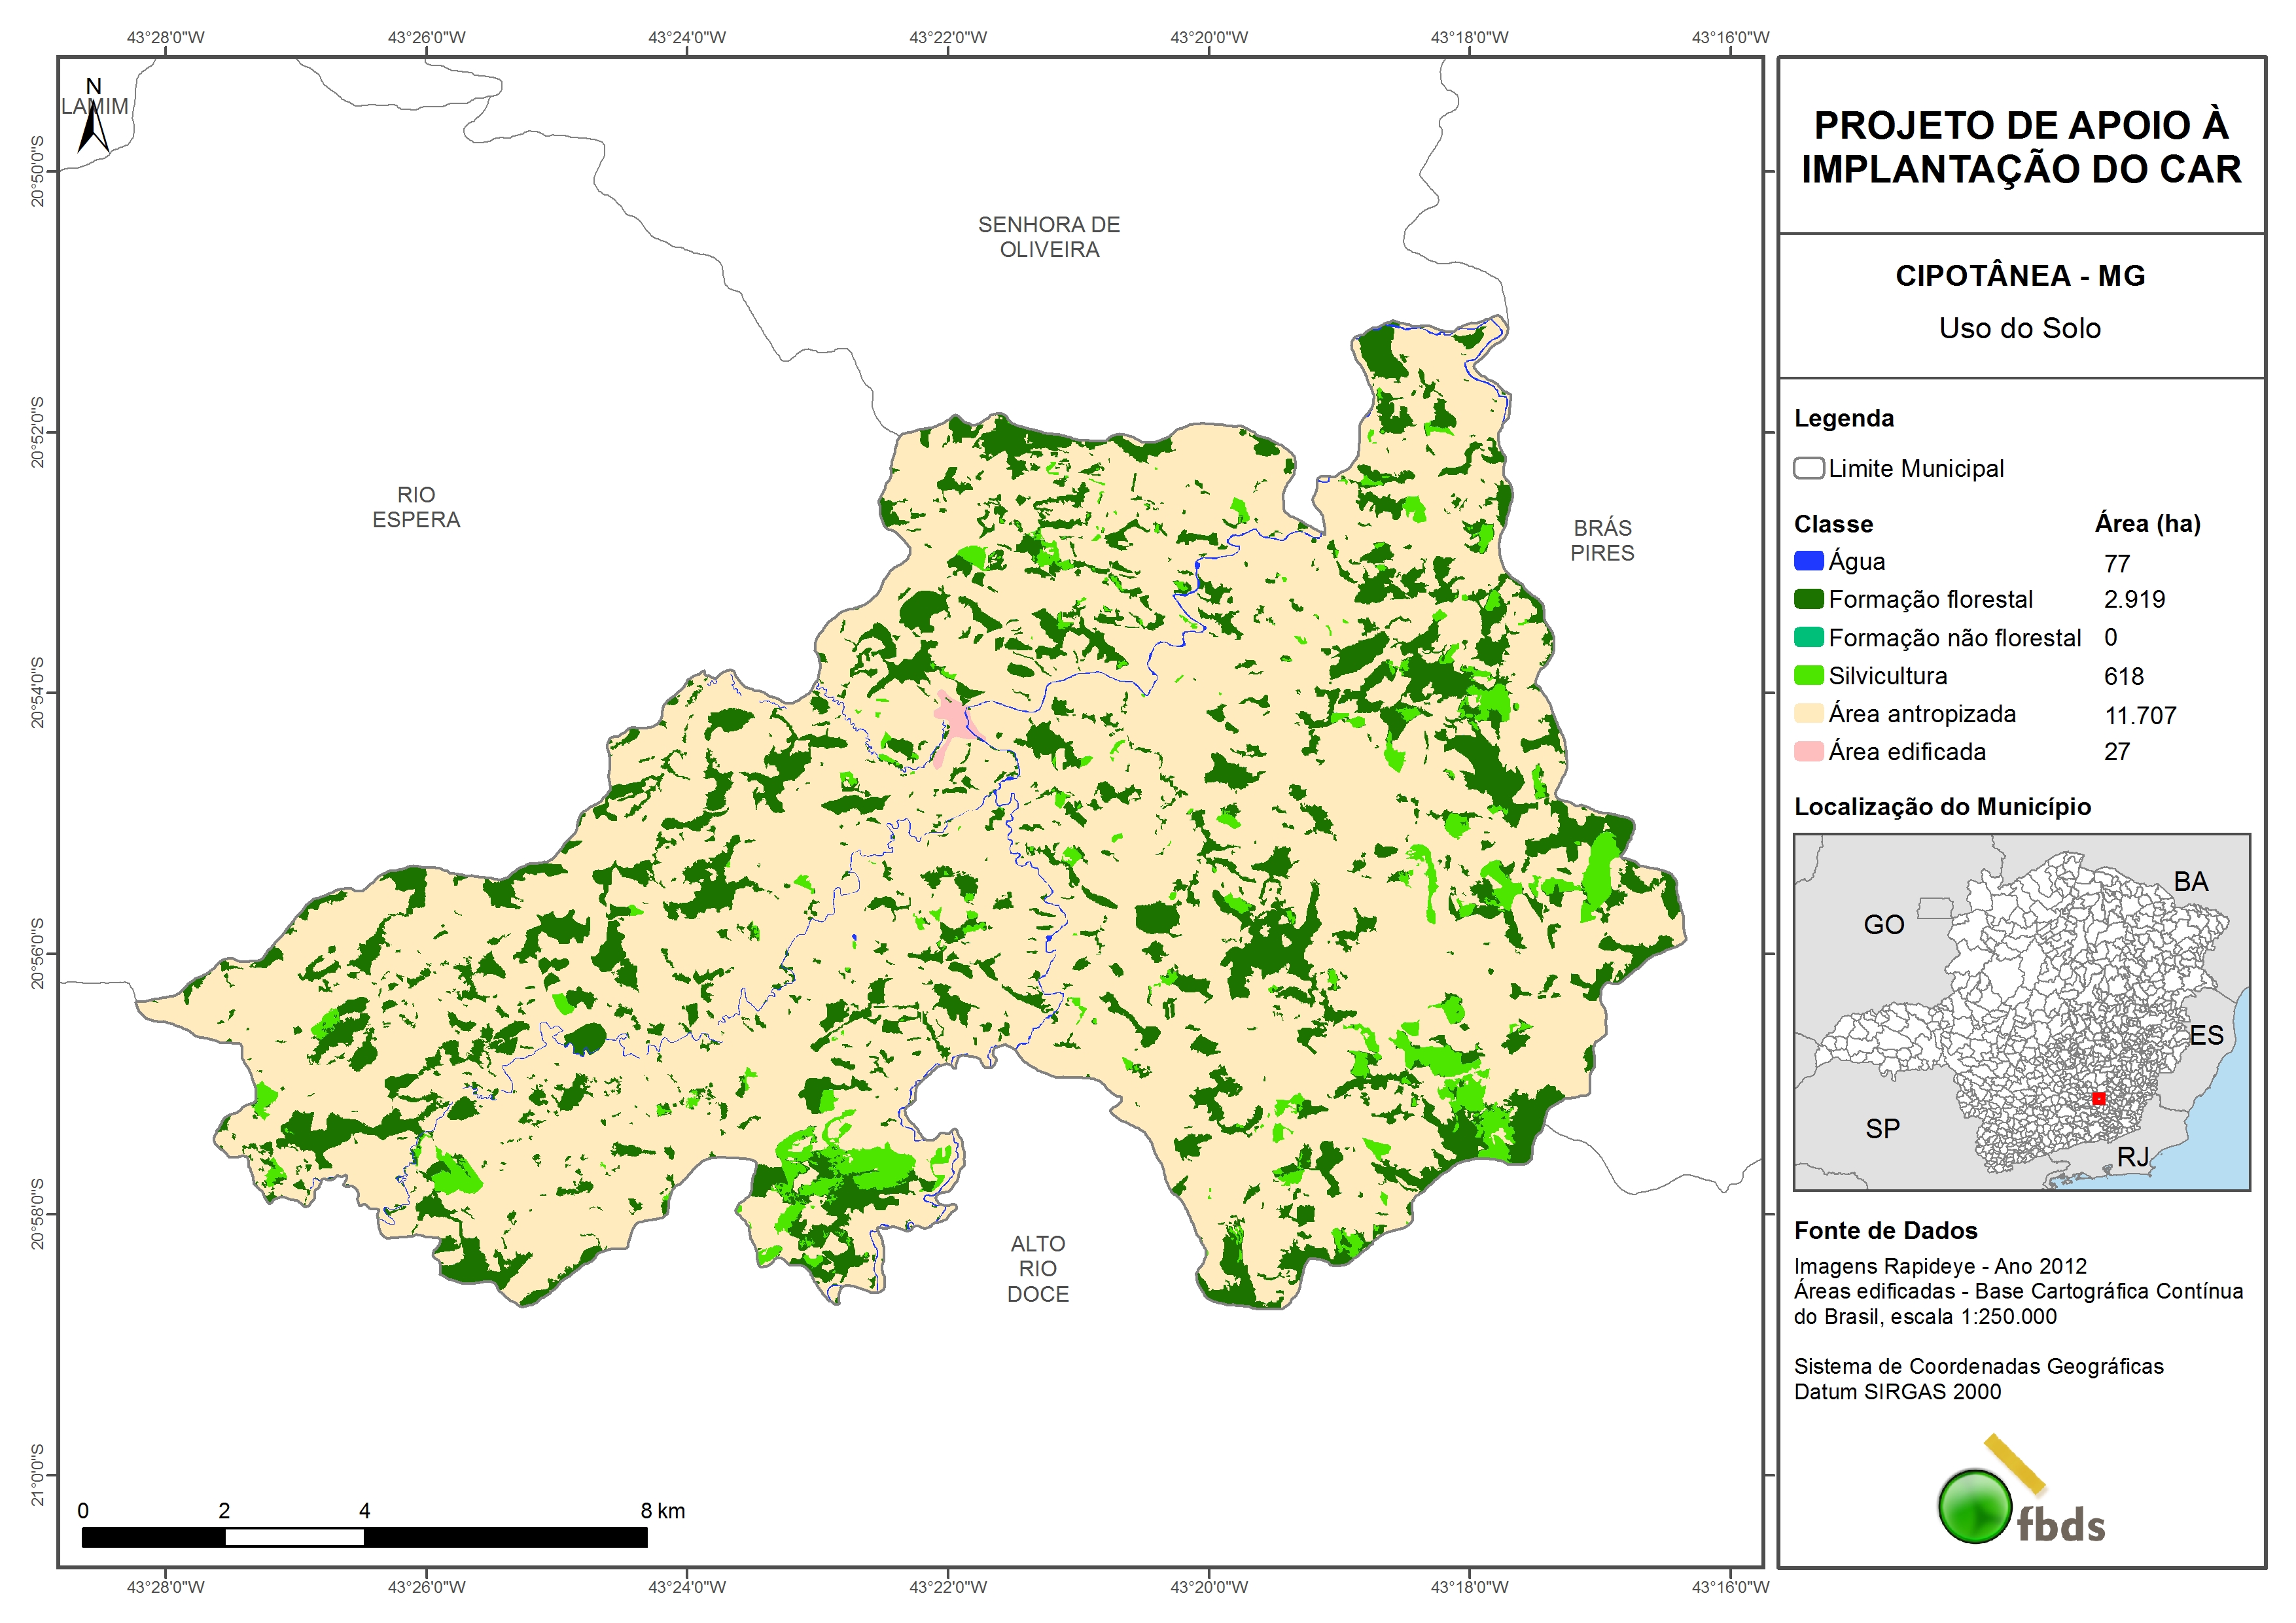The image size is (2296, 1623).
Task: Click the Água blue legend swatch
Action: pos(1808,561)
